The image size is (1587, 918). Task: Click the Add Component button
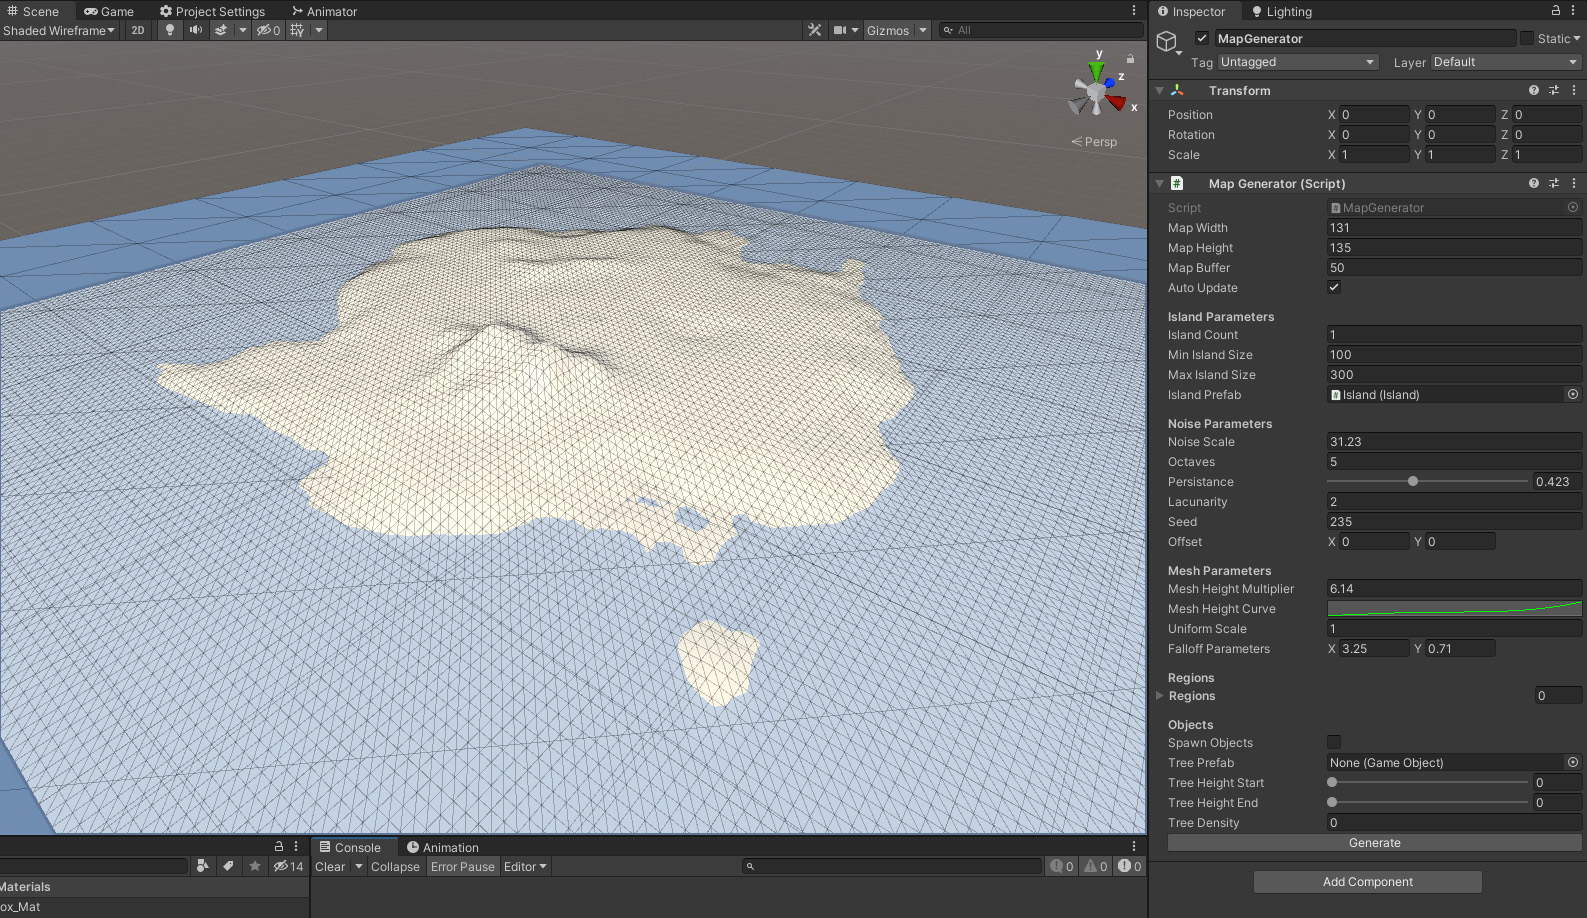(x=1367, y=882)
